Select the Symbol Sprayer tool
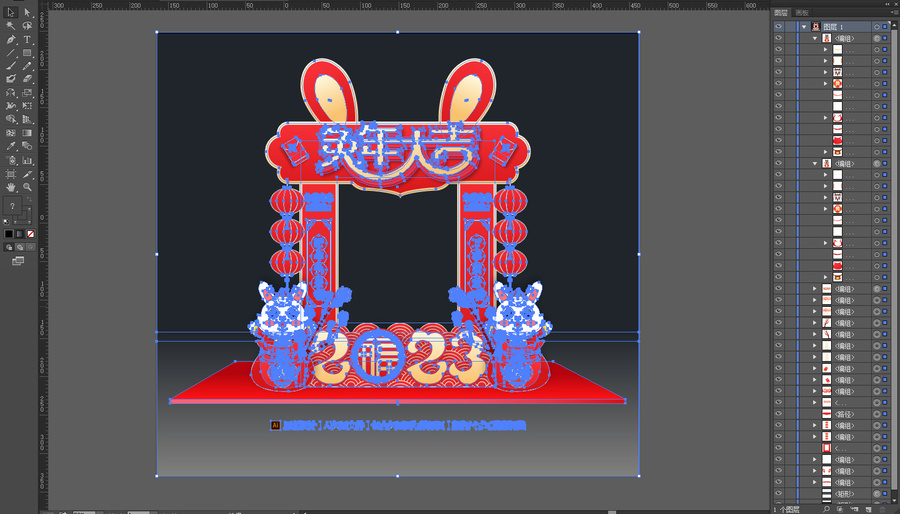The height and width of the screenshot is (514, 900). click(11, 160)
